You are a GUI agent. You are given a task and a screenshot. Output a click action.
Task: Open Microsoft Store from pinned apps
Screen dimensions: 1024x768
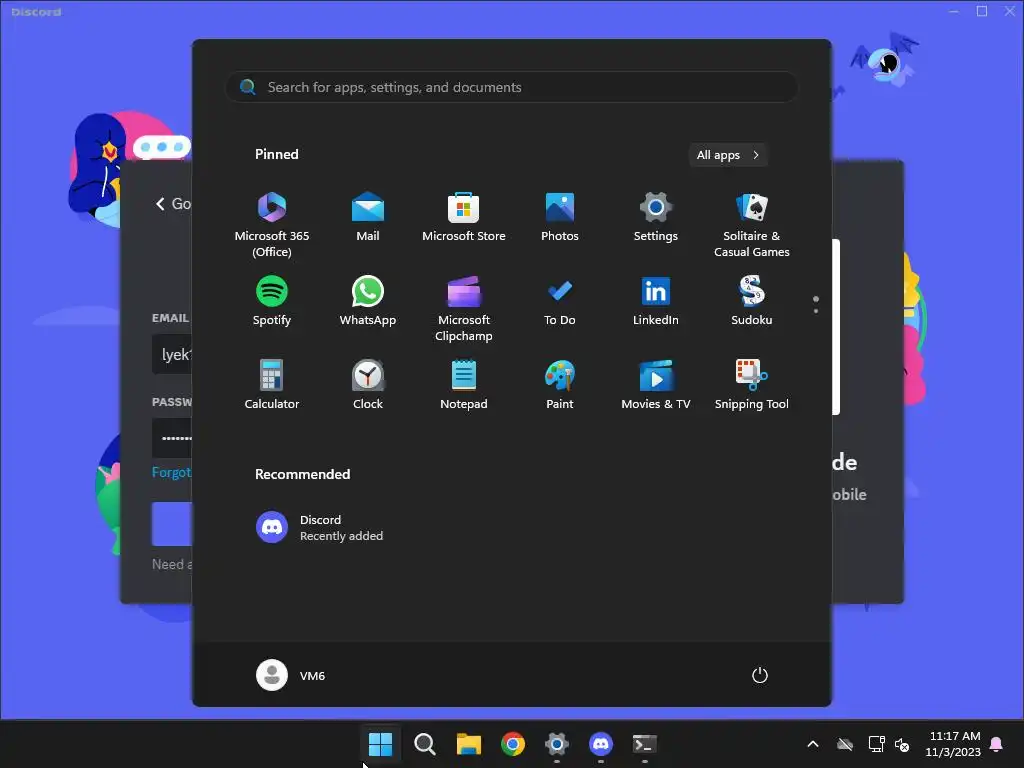point(464,217)
